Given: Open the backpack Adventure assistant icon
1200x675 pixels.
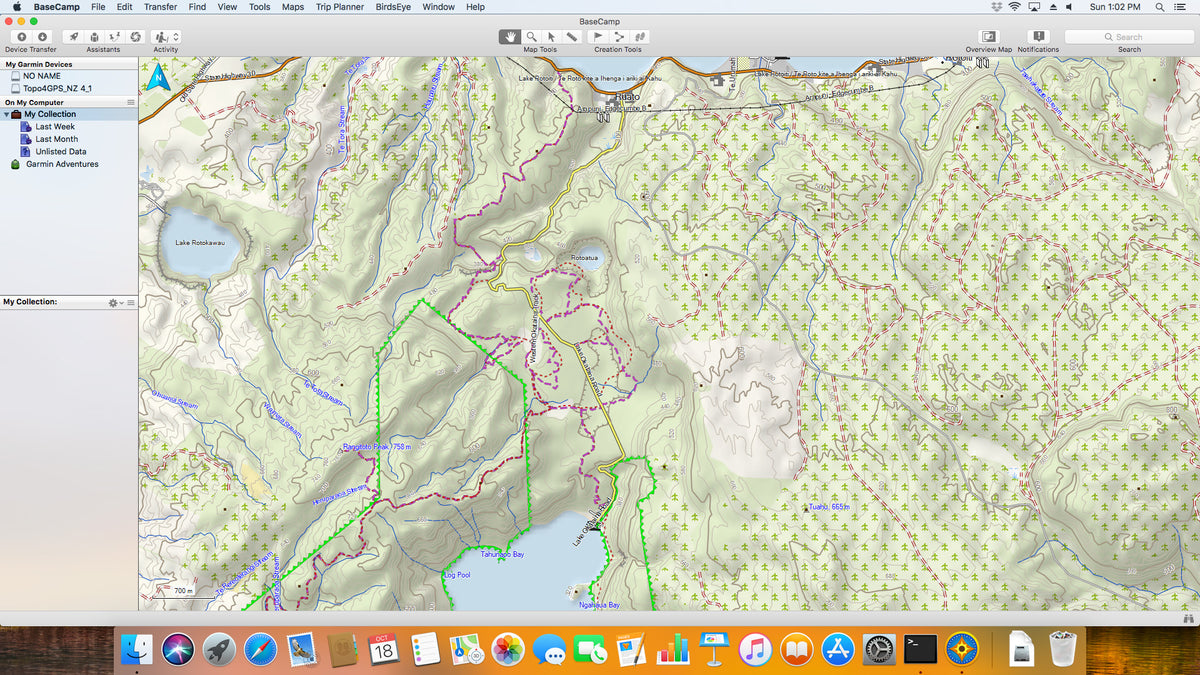Looking at the screenshot, I should 94,37.
